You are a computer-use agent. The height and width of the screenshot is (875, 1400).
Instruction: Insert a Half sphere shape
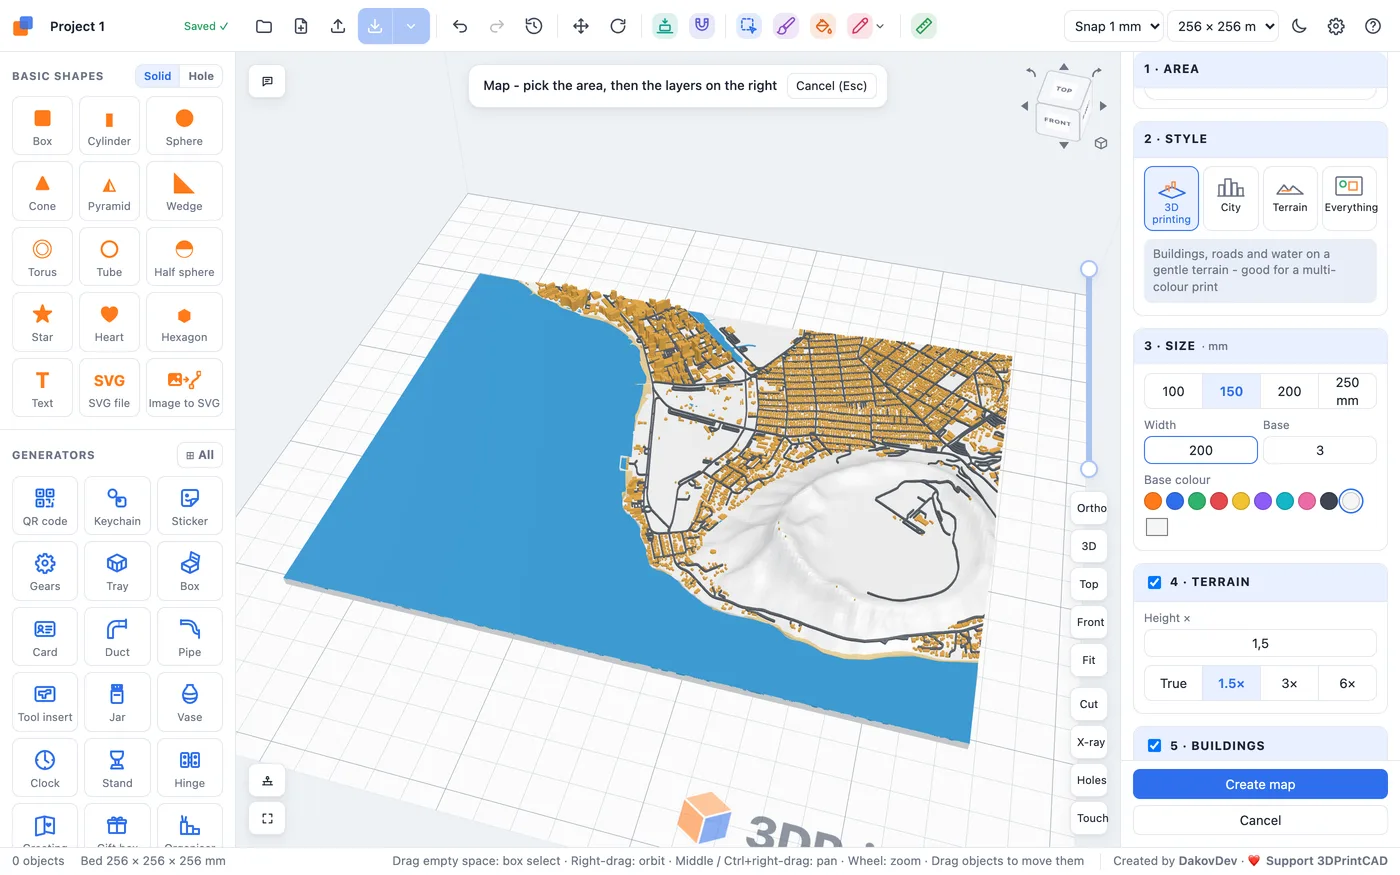click(184, 258)
